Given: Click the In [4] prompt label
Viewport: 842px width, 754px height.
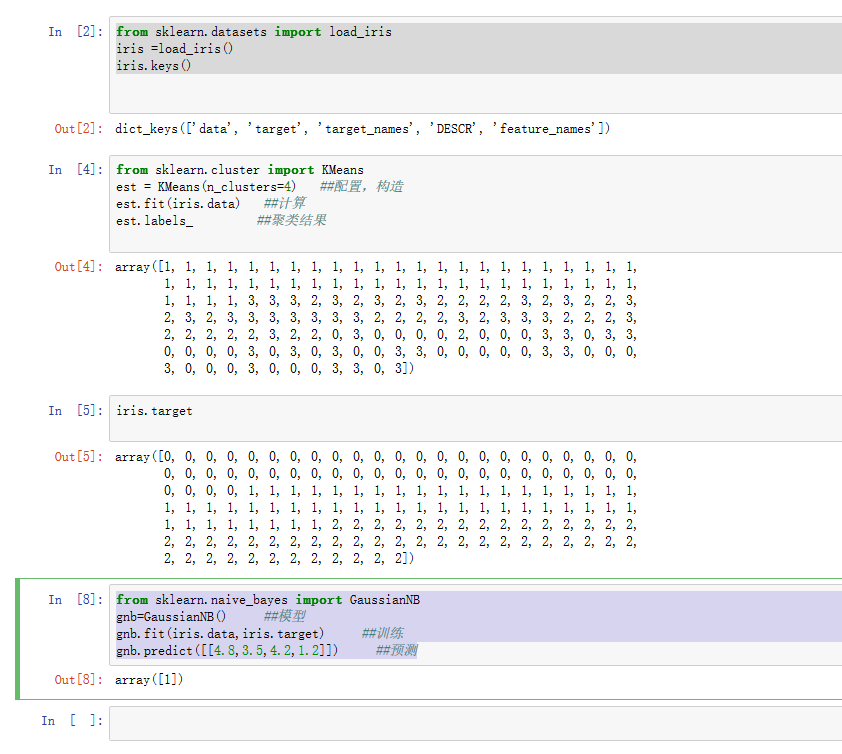Looking at the screenshot, I should (74, 170).
